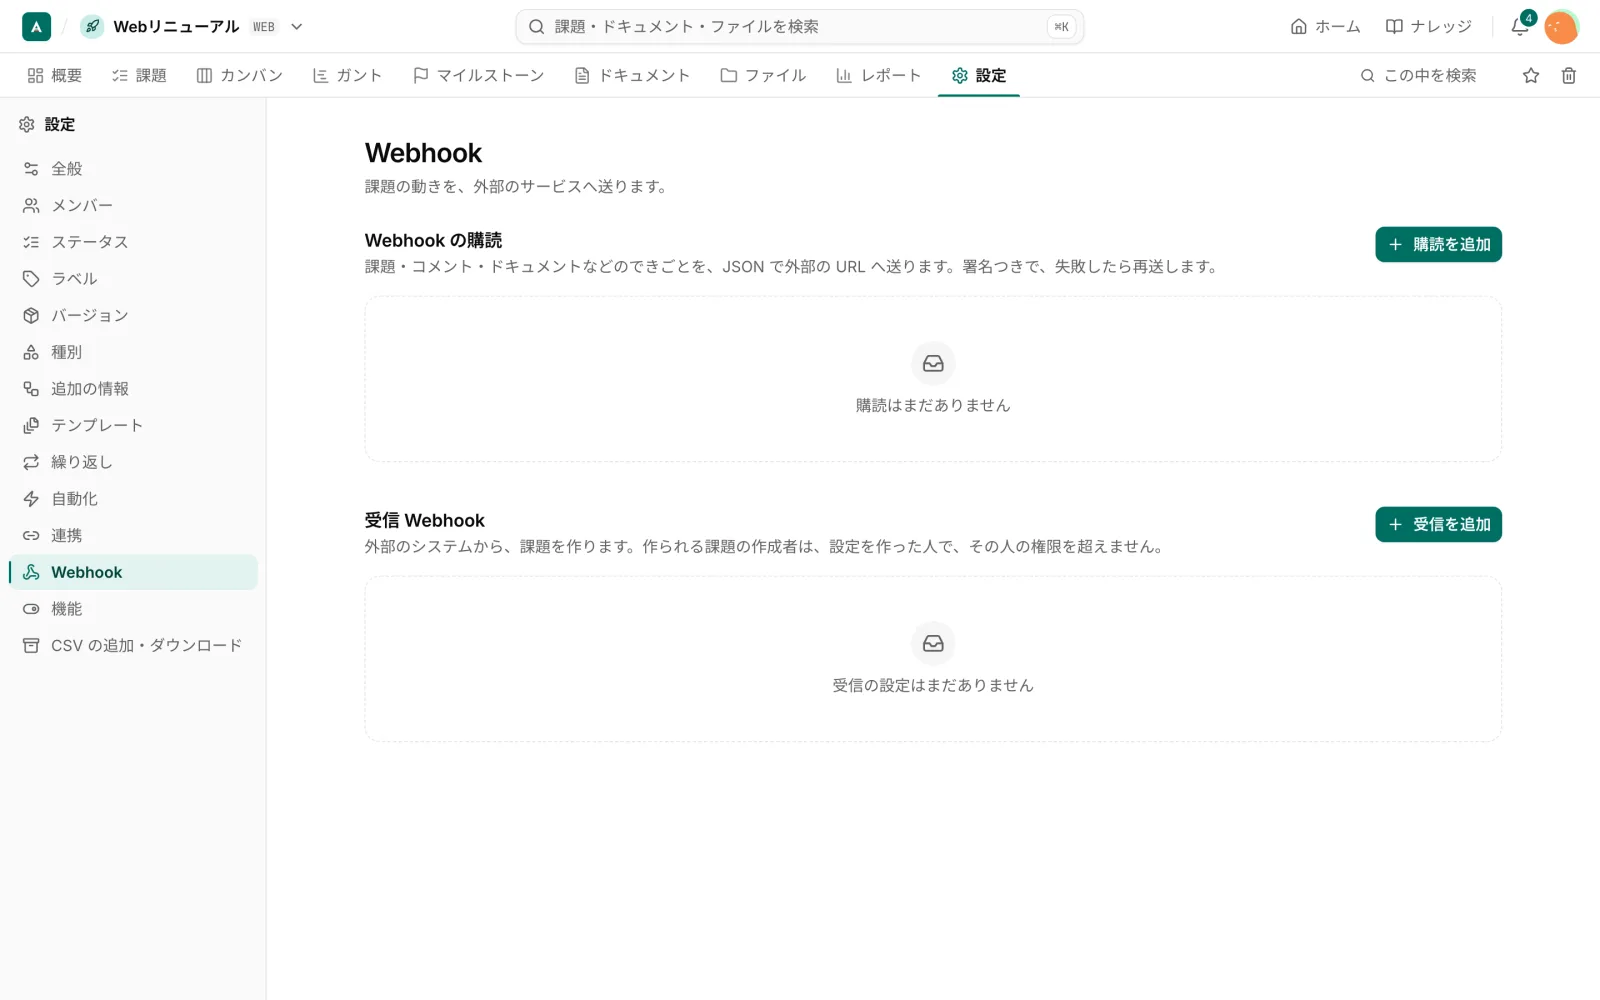
Task: Open the user avatar menu
Action: 1561,27
